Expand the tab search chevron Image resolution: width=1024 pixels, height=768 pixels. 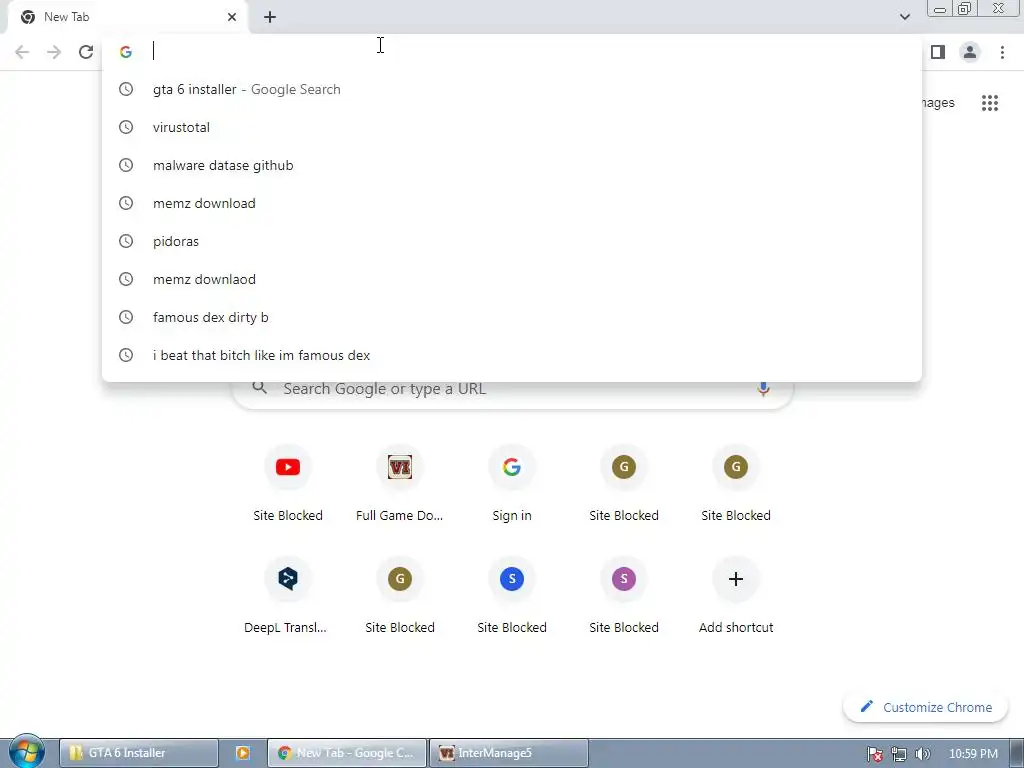tap(904, 17)
